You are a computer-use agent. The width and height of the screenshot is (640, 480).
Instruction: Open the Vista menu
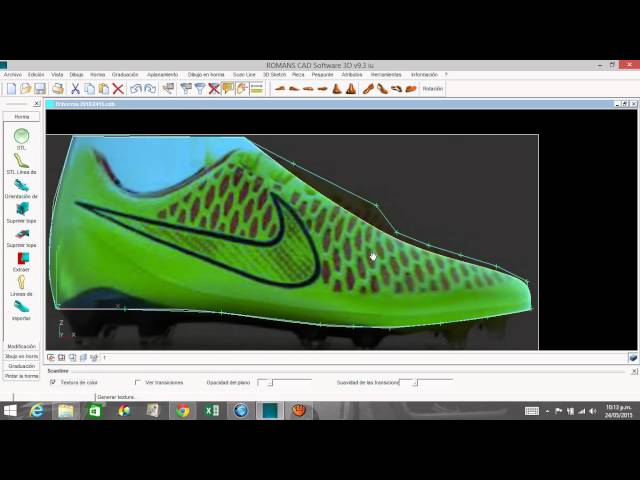tap(57, 75)
